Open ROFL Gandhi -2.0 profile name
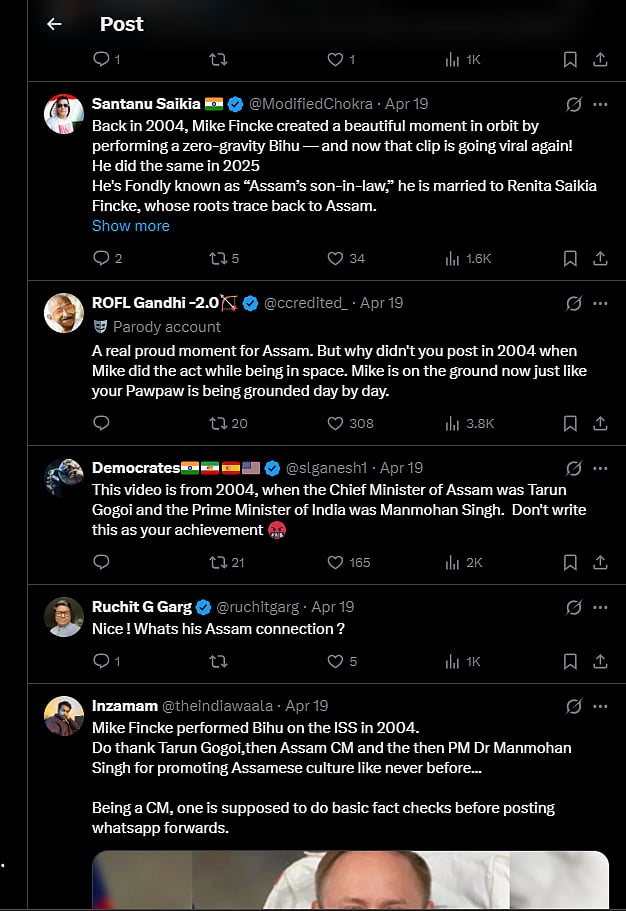 155,303
